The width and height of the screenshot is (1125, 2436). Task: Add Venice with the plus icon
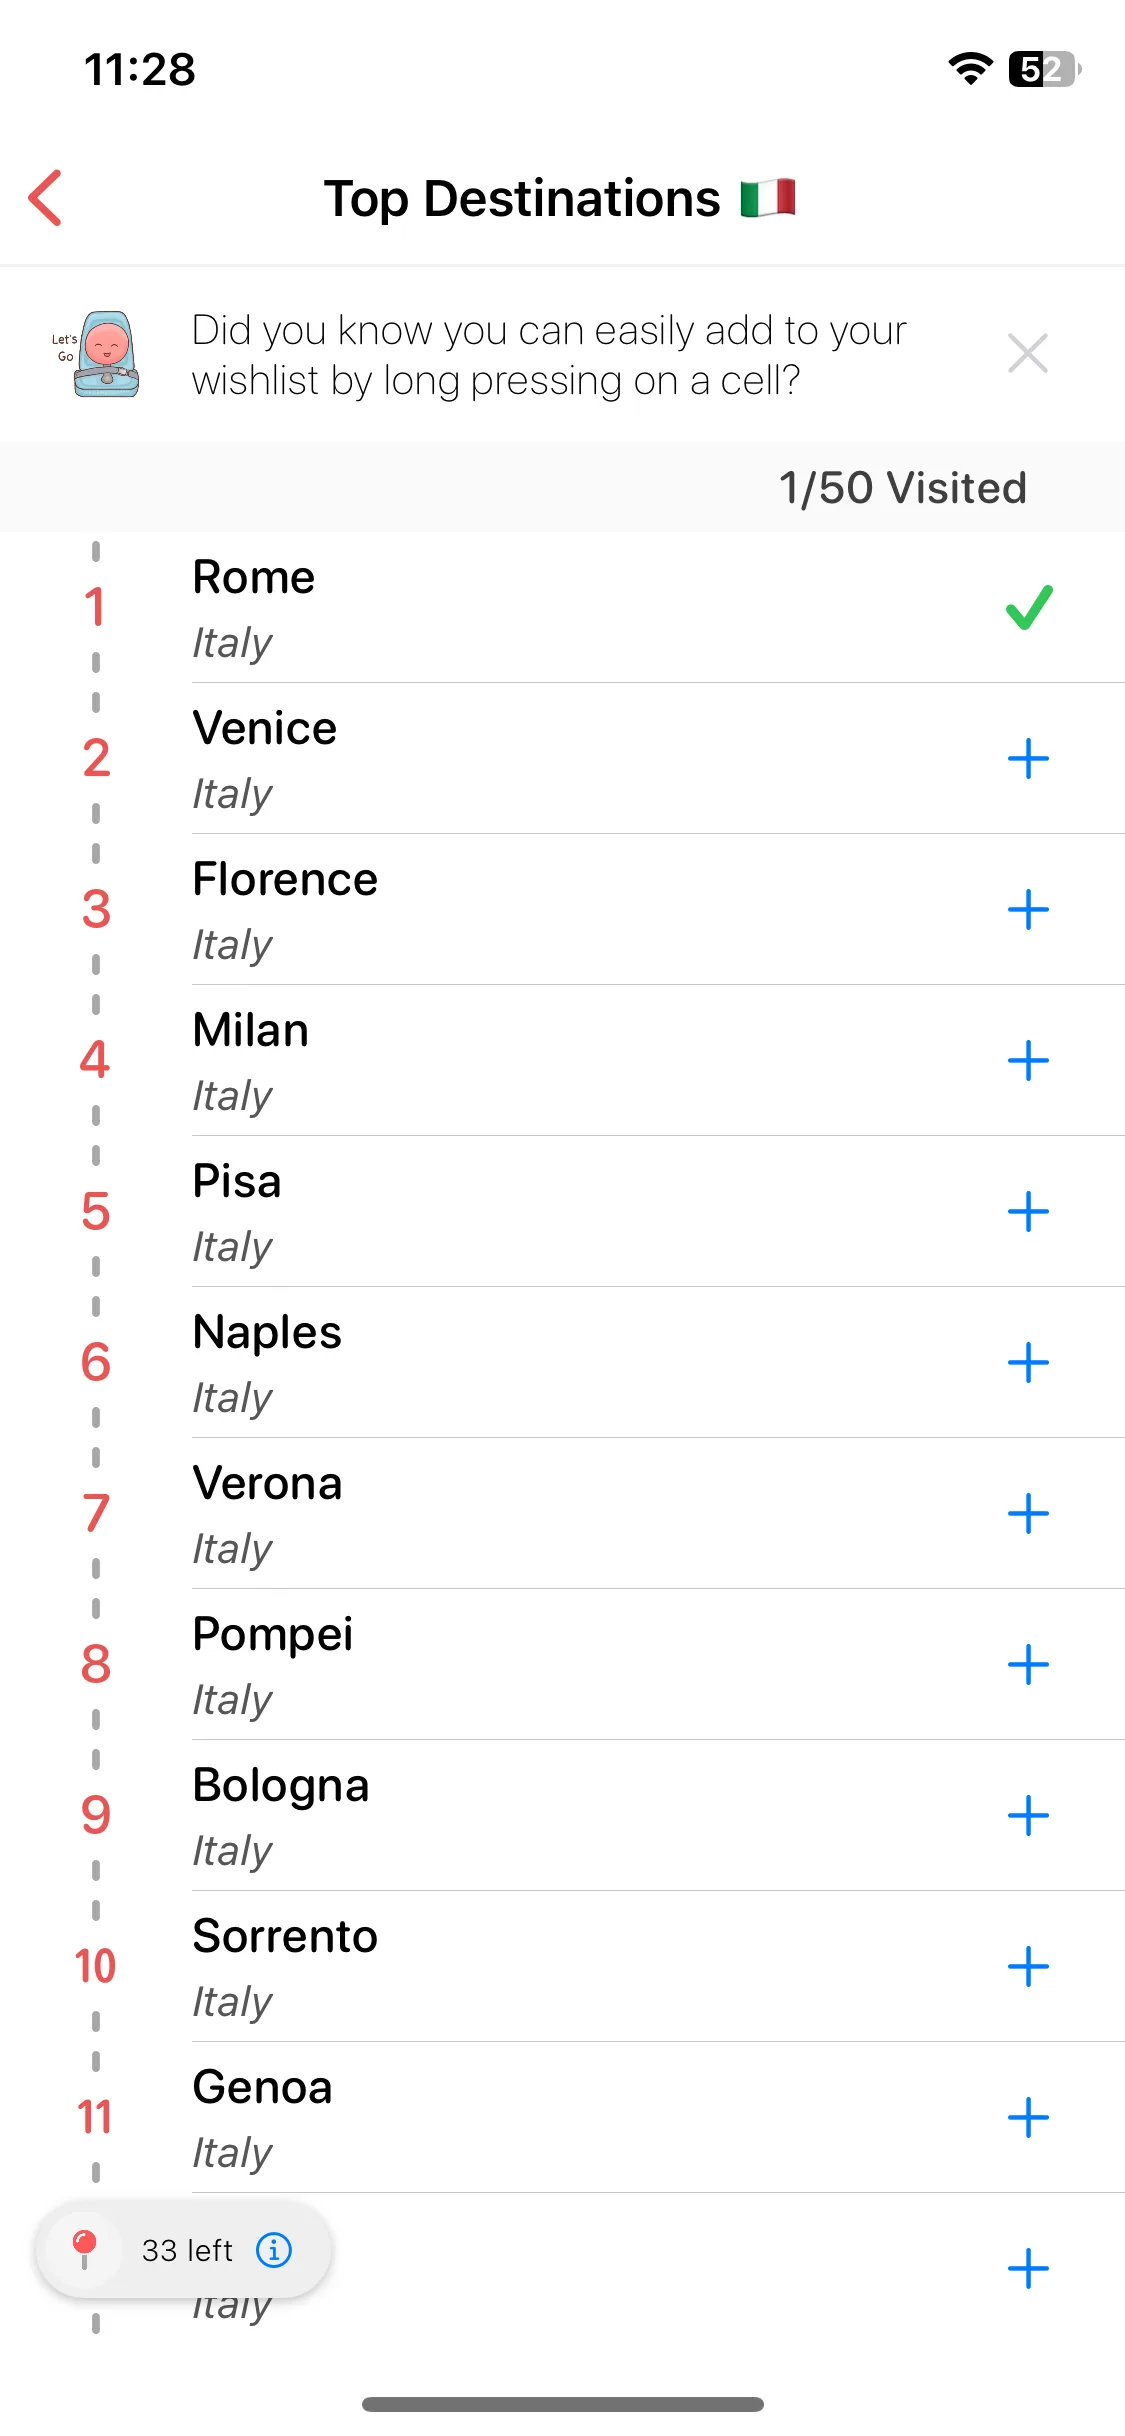point(1028,758)
